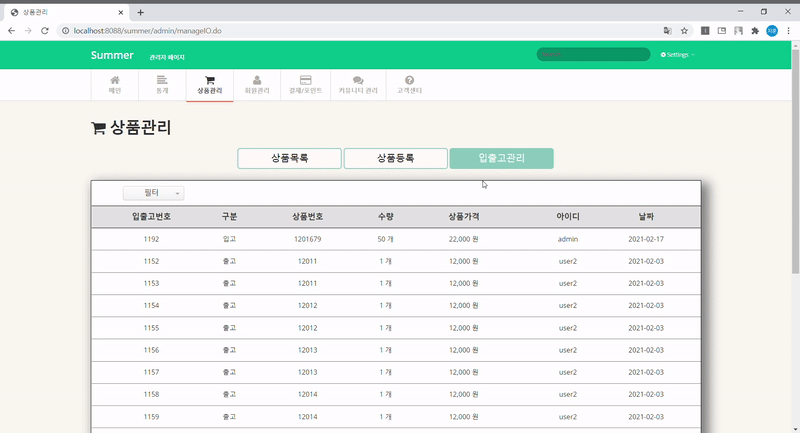Viewport: 800px width, 433px height.
Task: Click the page's vertical scrollbar thumb
Action: (x=795, y=162)
